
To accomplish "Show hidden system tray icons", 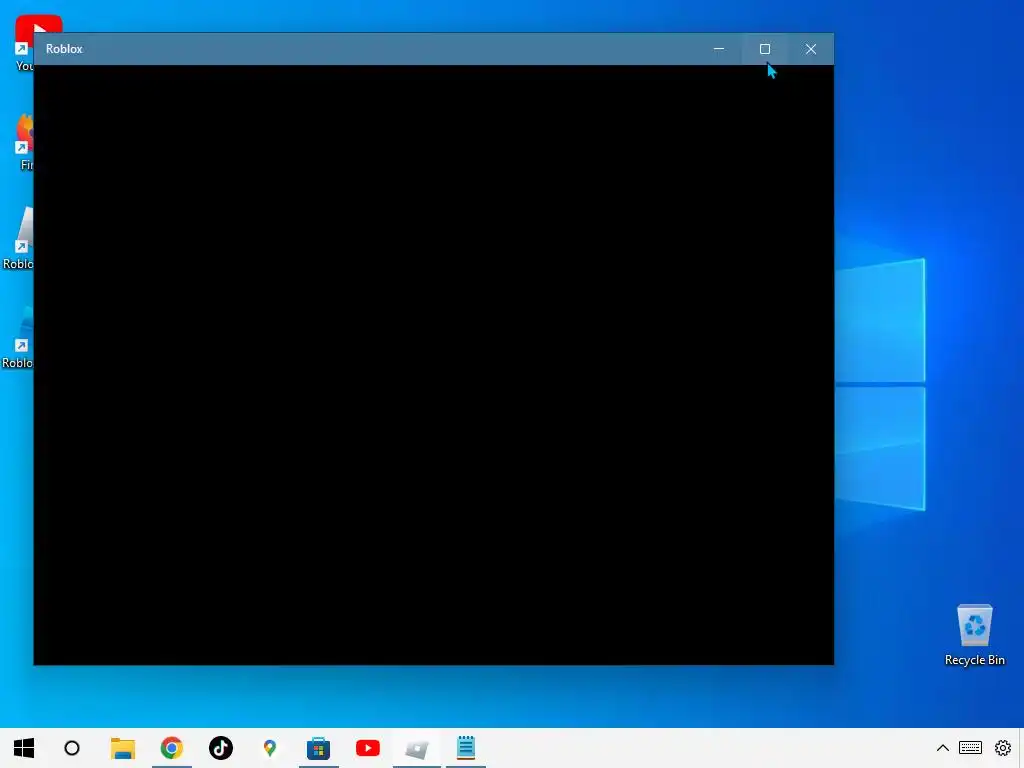I will pyautogui.click(x=942, y=748).
